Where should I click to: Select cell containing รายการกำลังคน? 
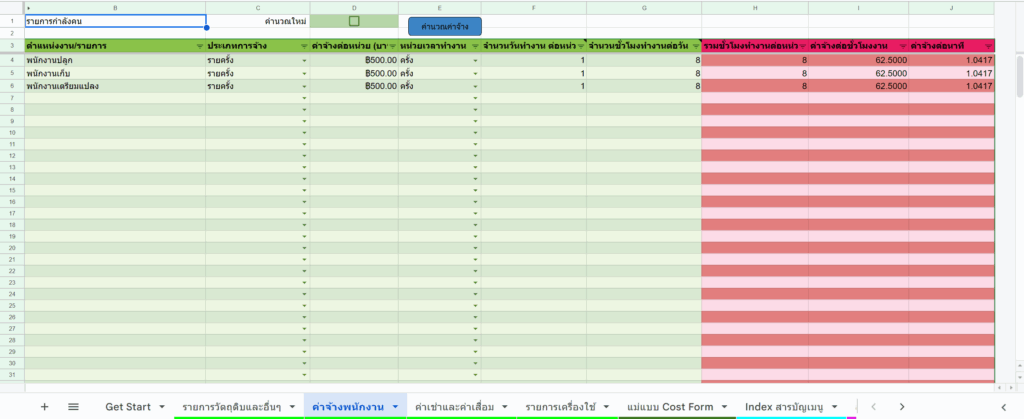point(115,21)
